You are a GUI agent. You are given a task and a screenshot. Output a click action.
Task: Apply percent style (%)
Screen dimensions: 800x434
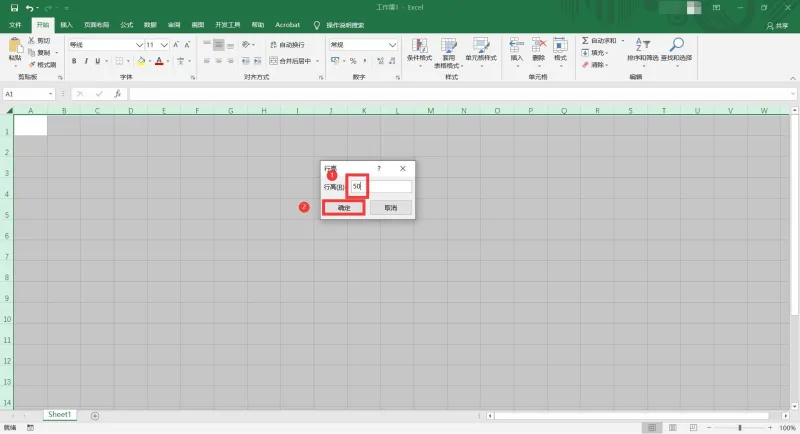(x=353, y=61)
